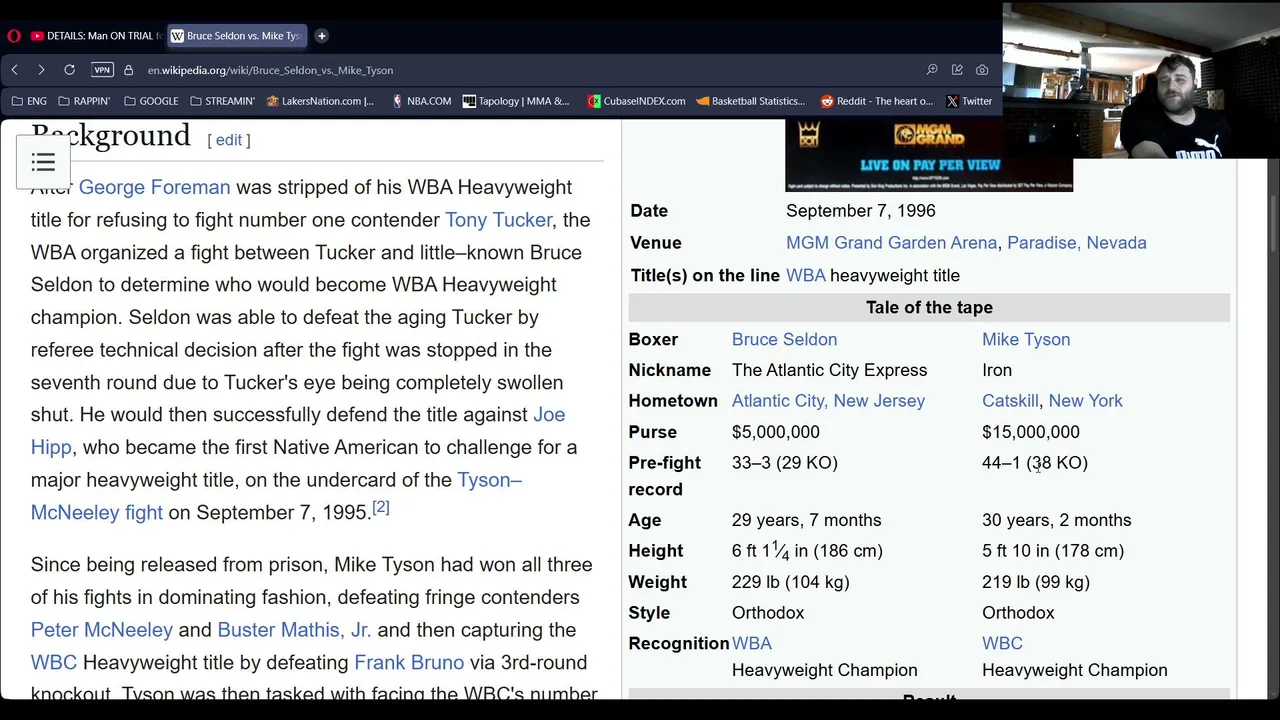Open the NBA.COM bookmark
This screenshot has width=1280, height=720.
coord(421,101)
